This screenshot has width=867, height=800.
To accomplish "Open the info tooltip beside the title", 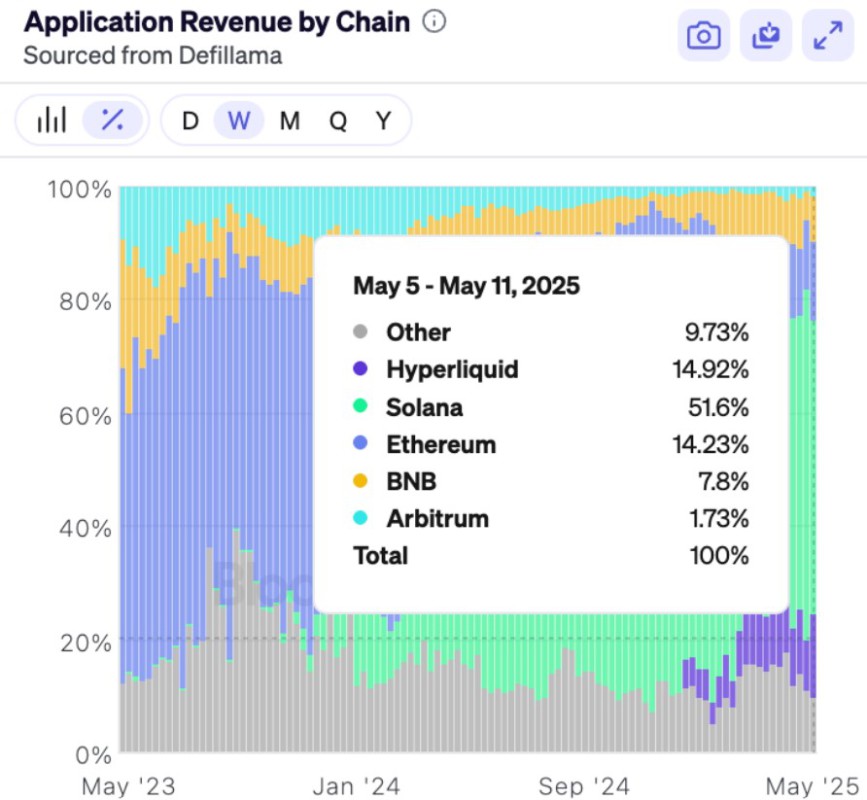I will 434,22.
